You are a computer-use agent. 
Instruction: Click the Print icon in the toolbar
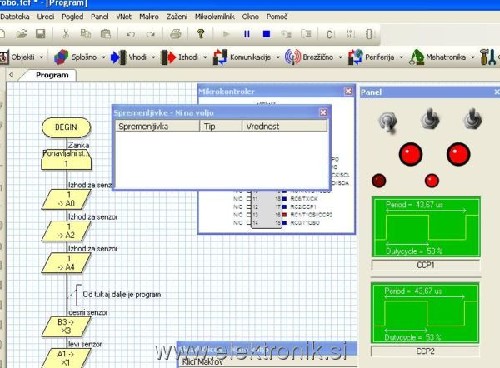coord(176,34)
